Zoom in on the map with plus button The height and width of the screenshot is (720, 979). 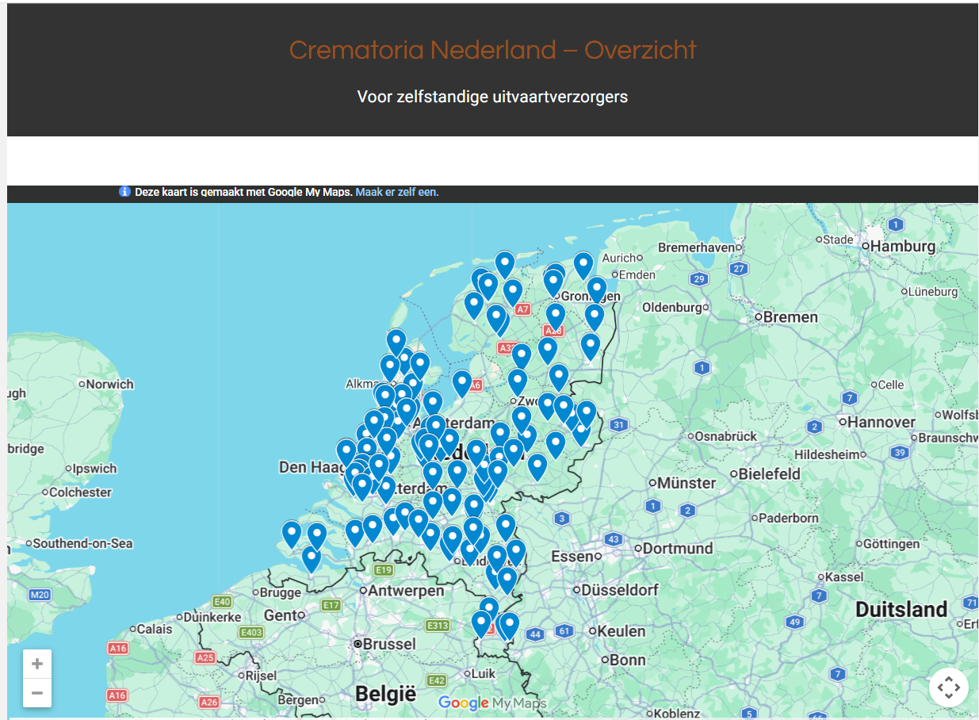(x=37, y=664)
